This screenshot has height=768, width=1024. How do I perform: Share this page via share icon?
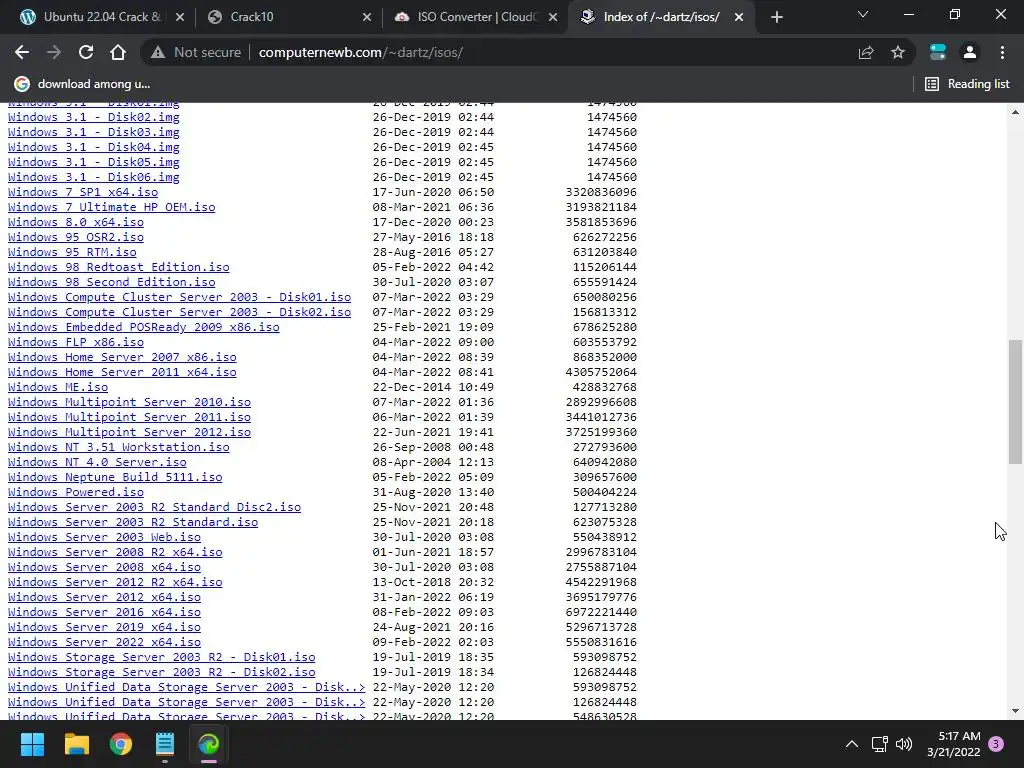click(866, 52)
